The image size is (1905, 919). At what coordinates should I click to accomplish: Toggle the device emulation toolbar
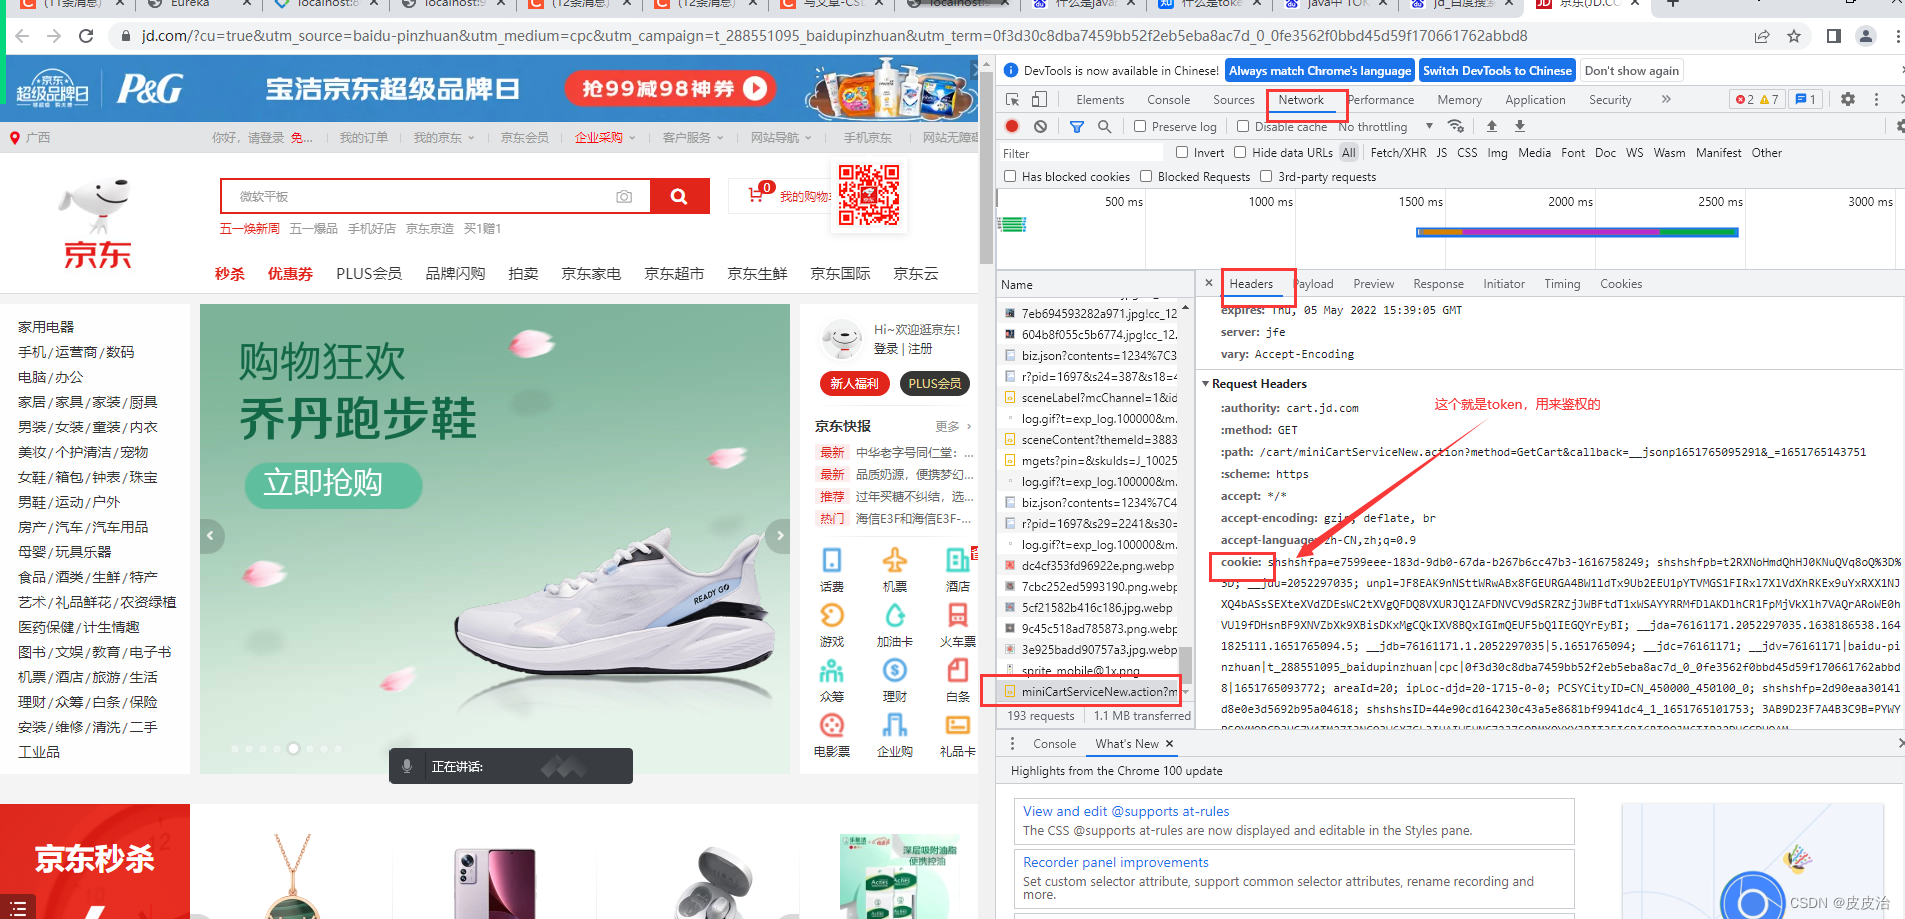tap(1039, 99)
